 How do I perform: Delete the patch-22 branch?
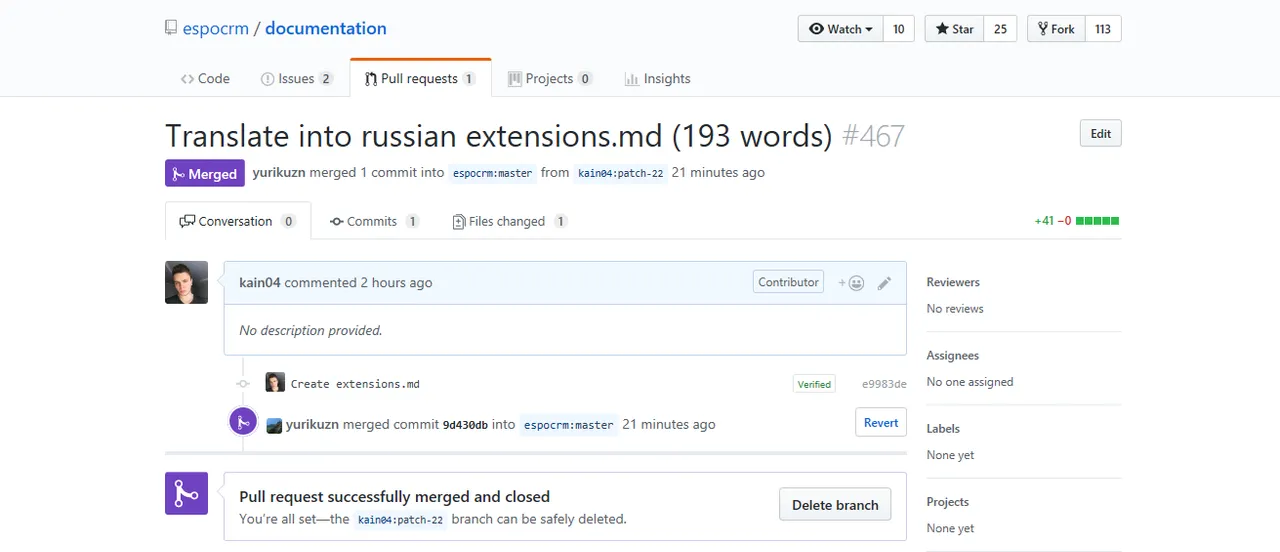point(835,505)
